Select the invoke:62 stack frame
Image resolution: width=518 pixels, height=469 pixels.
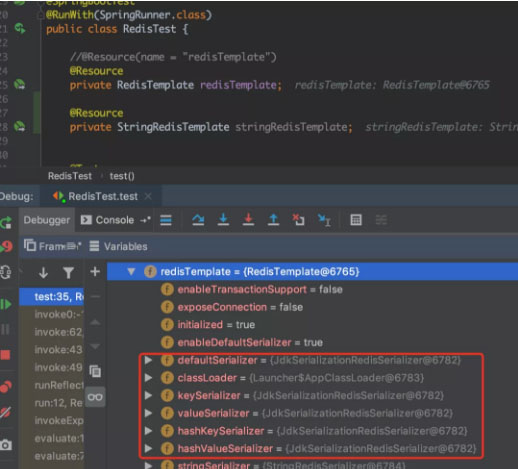click(x=51, y=332)
